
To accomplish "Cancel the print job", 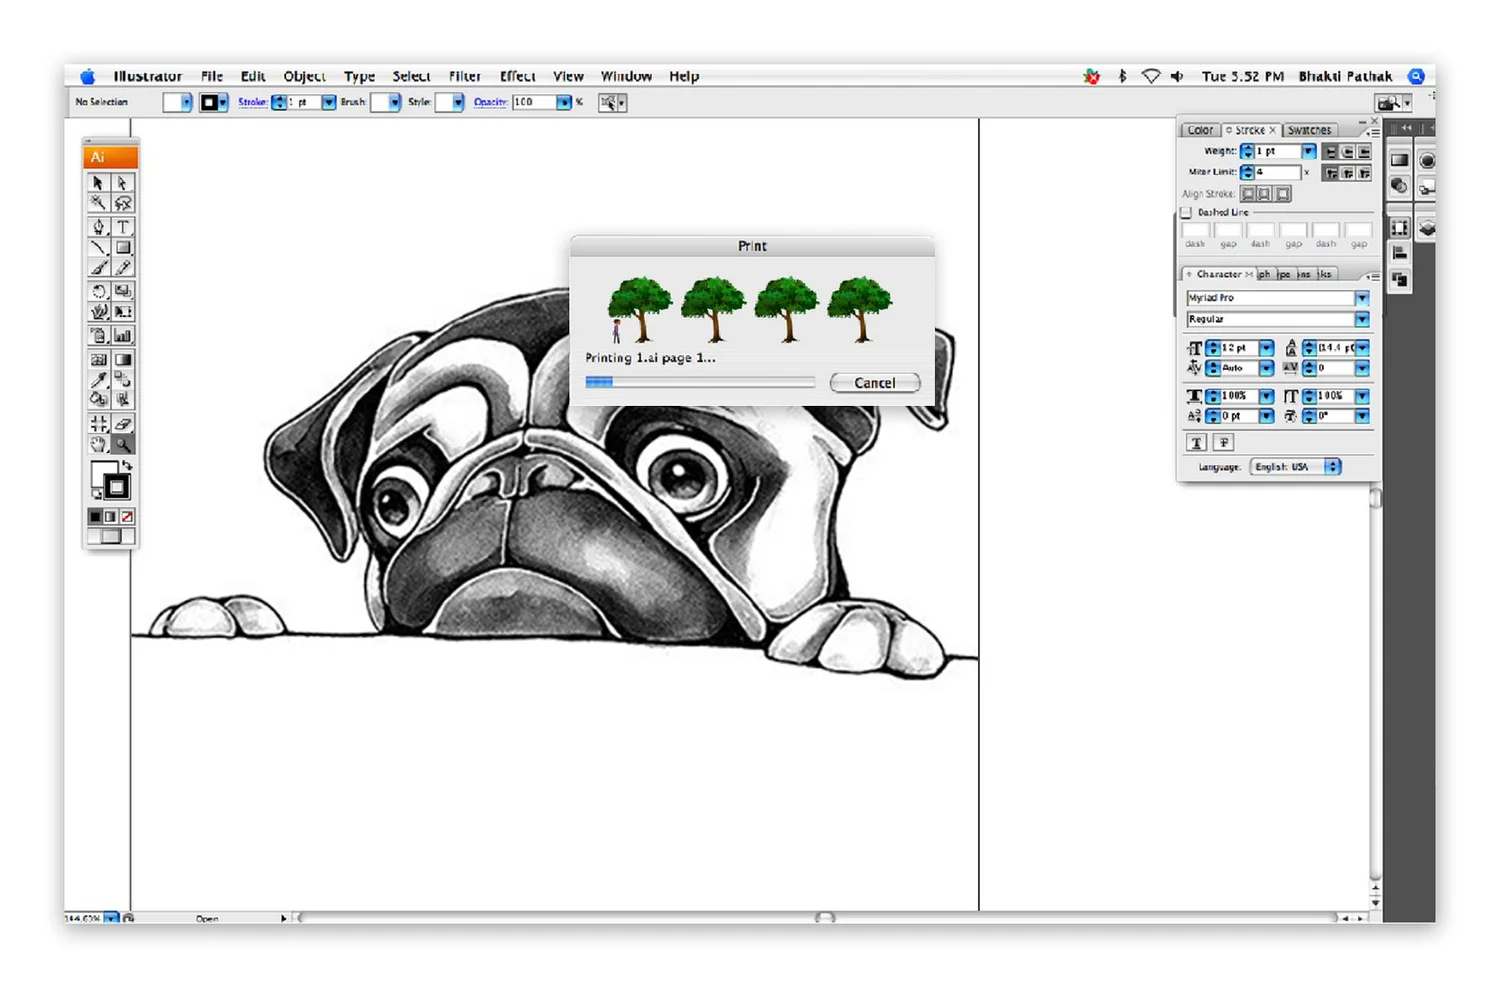I will tap(875, 383).
